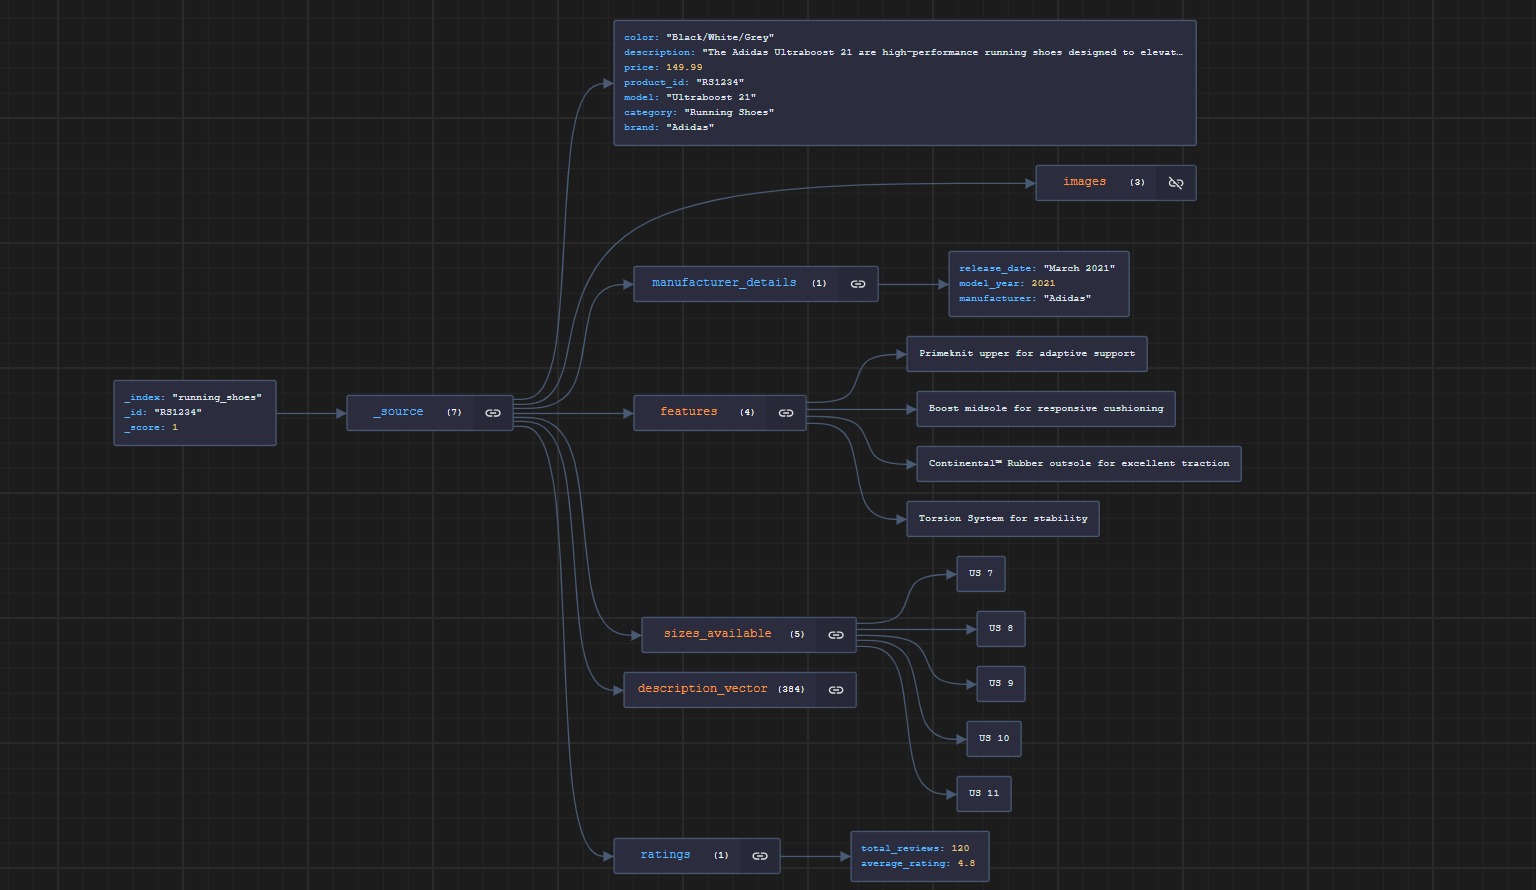1536x890 pixels.
Task: Select the US 10 size node
Action: (994, 739)
